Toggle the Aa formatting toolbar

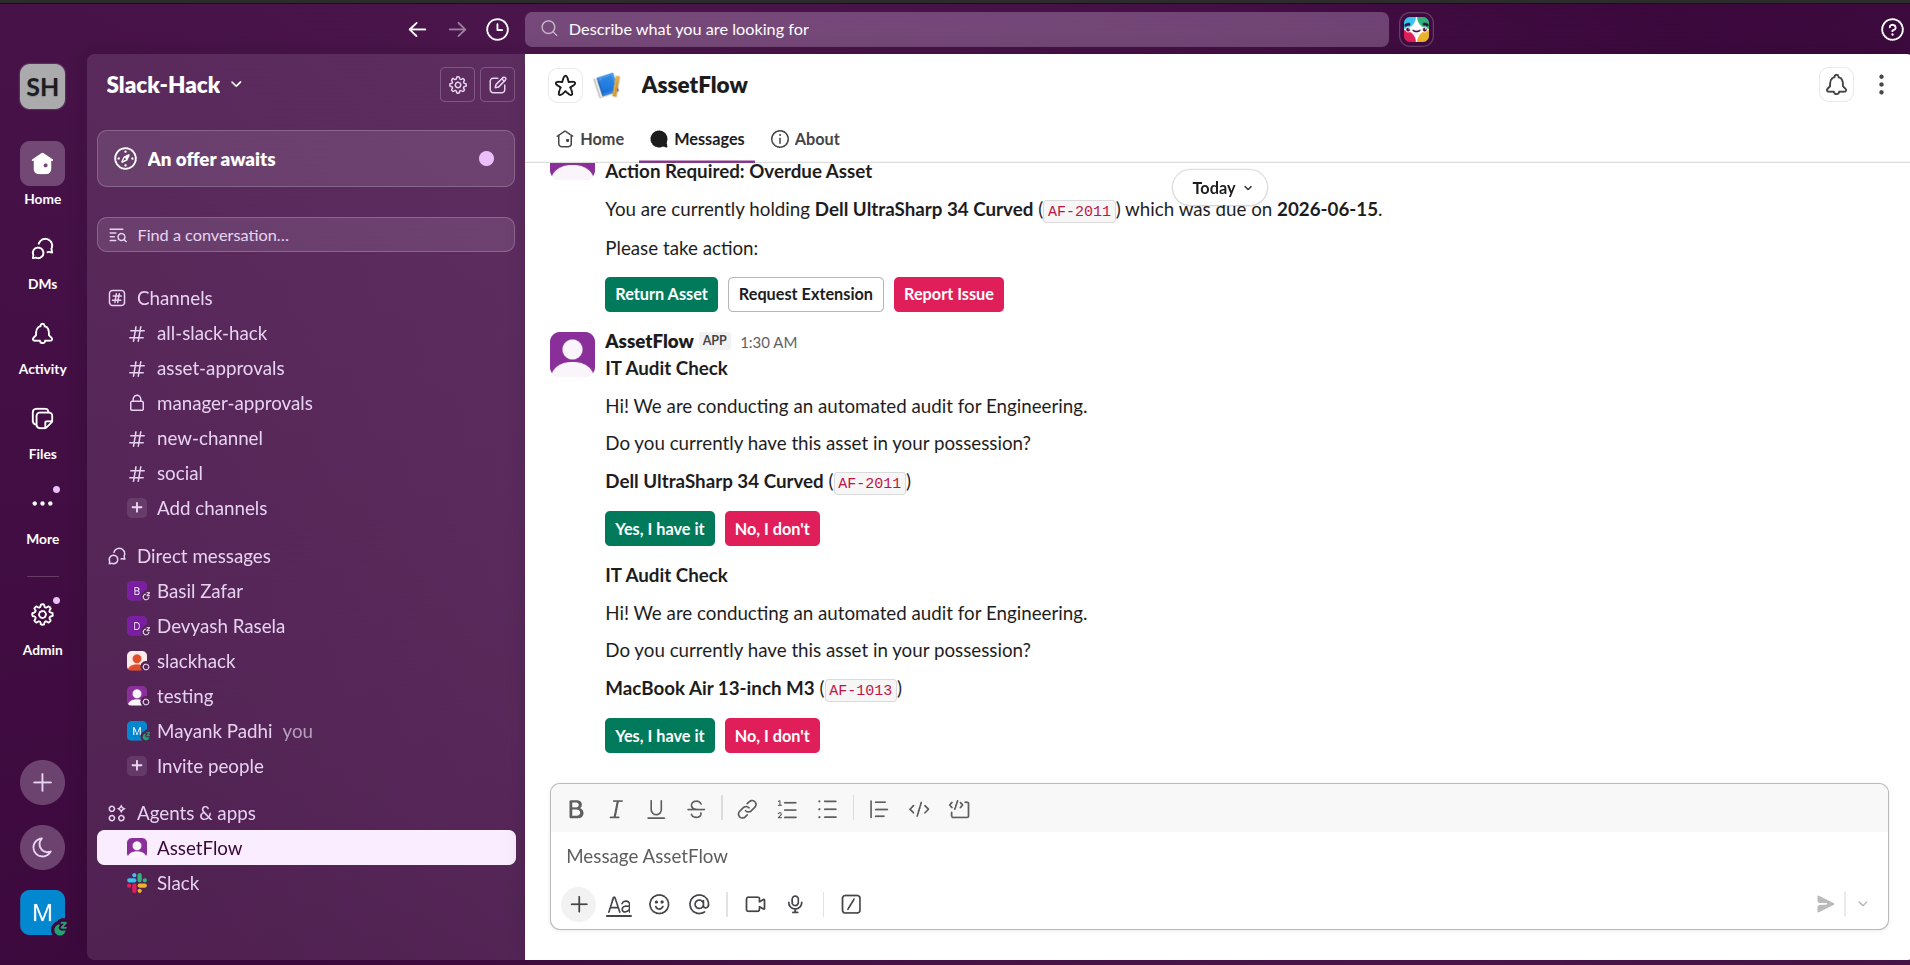(x=619, y=904)
